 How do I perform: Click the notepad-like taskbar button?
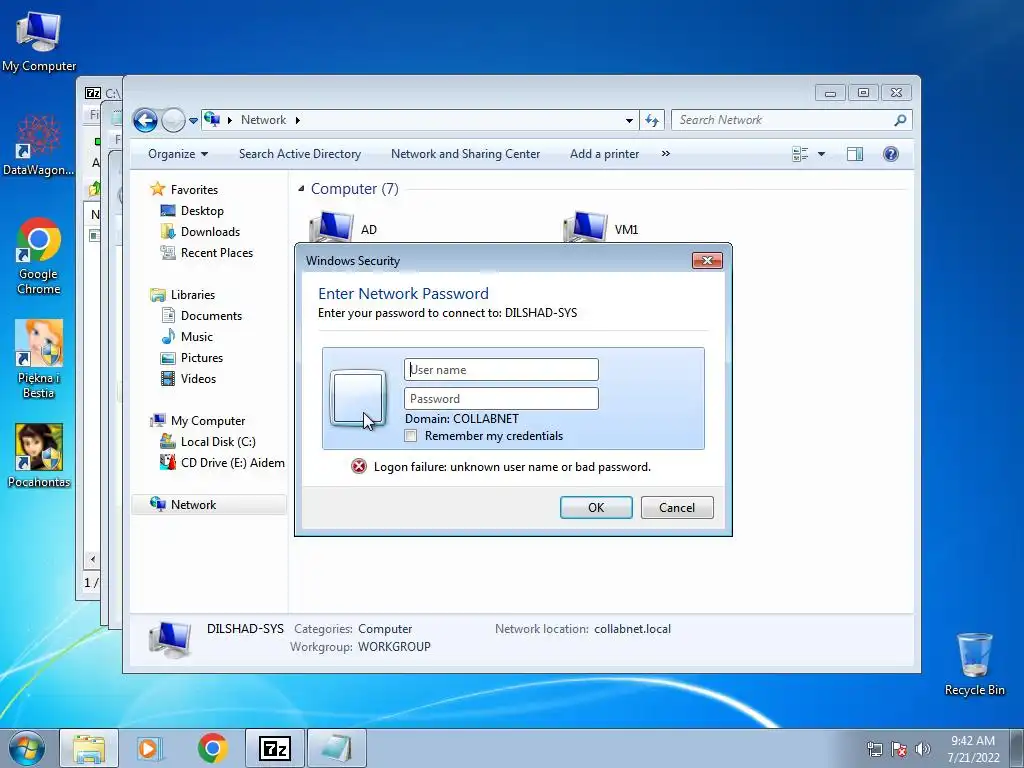(337, 748)
